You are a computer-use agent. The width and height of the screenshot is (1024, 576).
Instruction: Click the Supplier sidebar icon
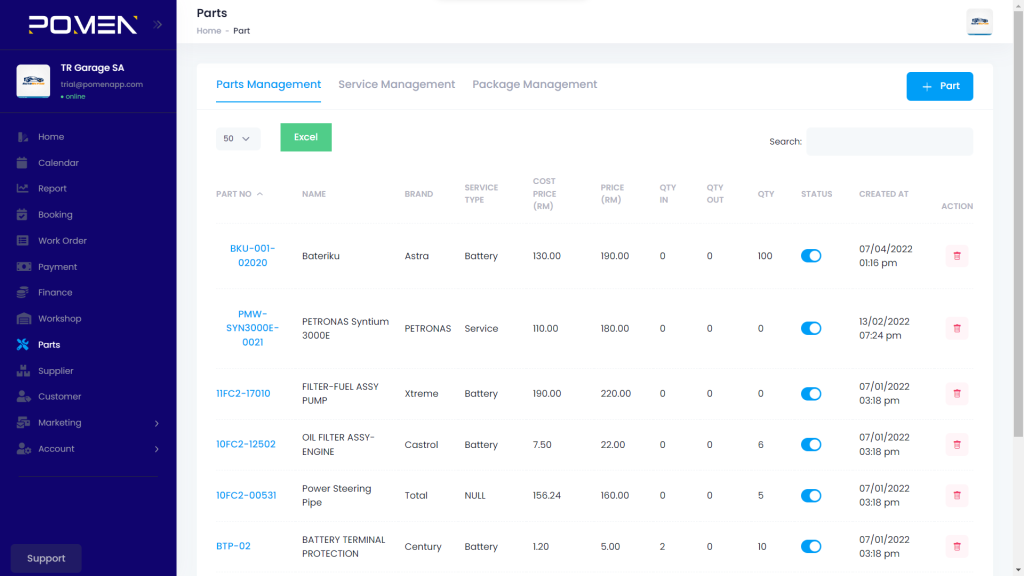(x=24, y=371)
